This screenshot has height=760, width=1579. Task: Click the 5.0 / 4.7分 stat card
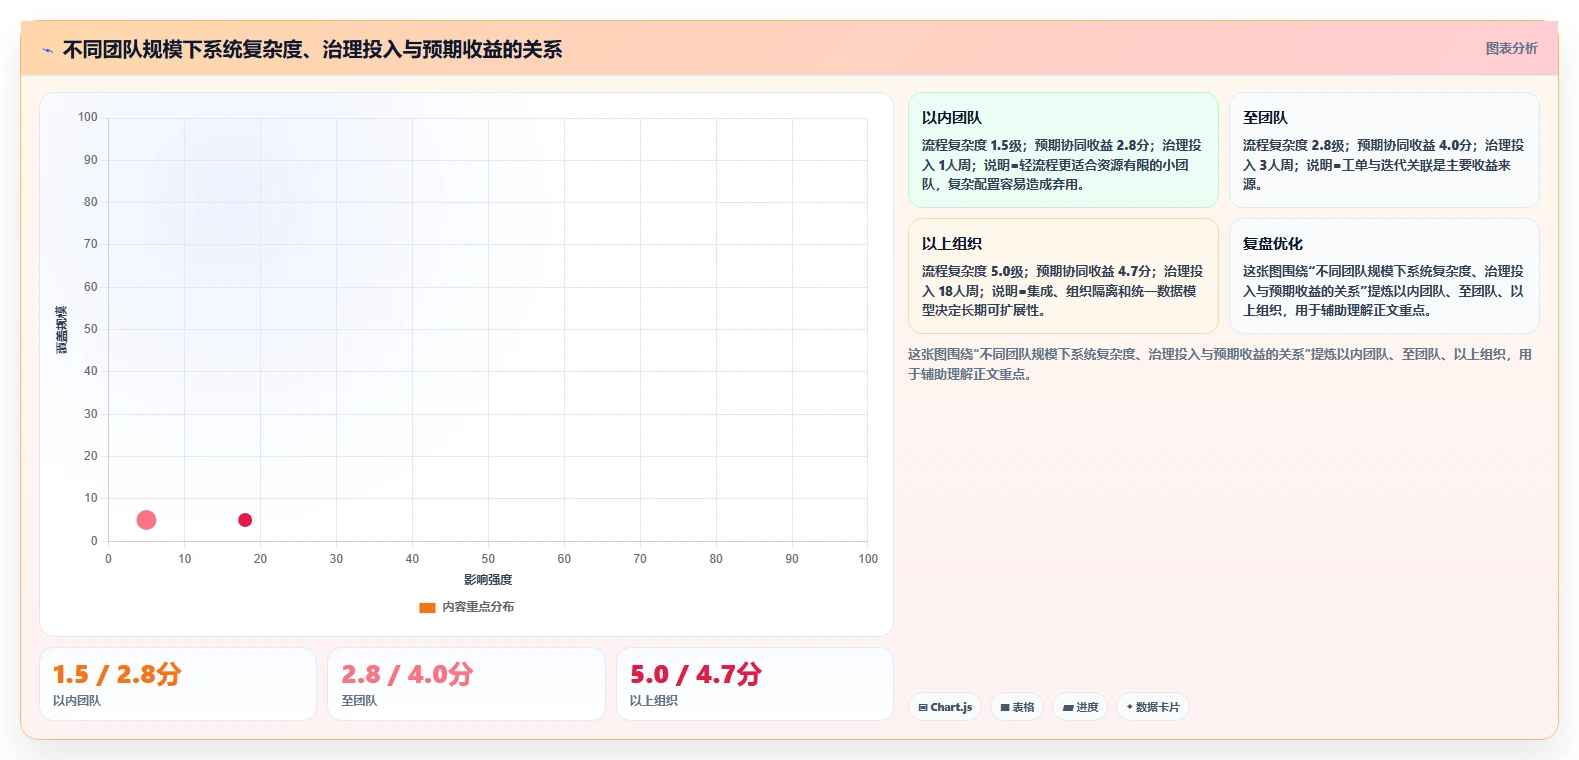(755, 684)
